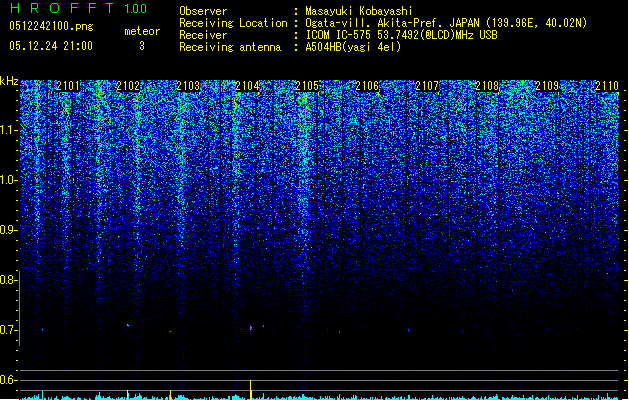
Task: Click the Observer field label
Action: point(203,11)
